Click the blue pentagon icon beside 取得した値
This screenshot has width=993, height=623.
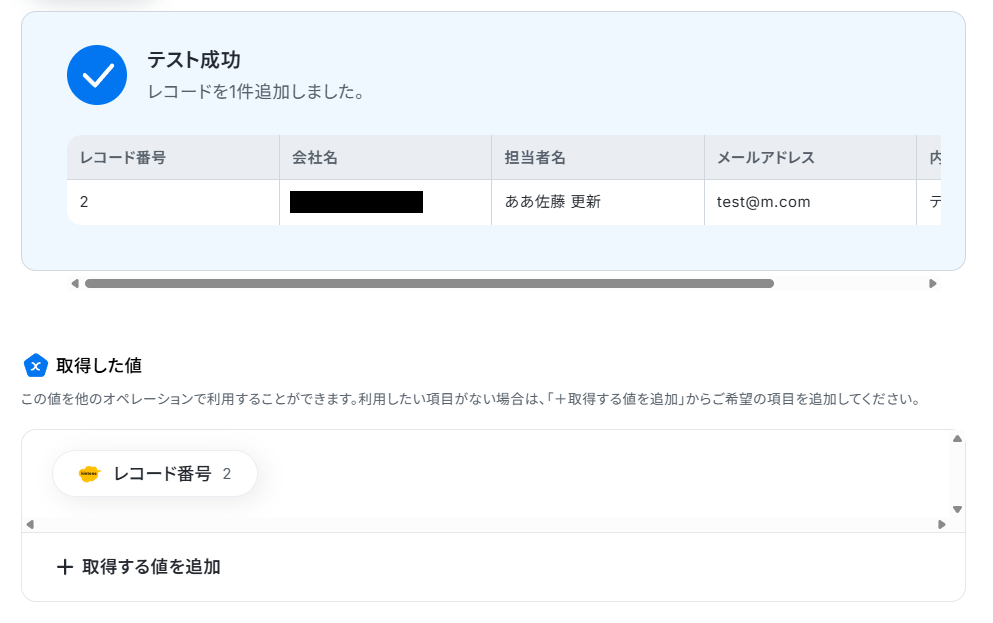pyautogui.click(x=35, y=365)
